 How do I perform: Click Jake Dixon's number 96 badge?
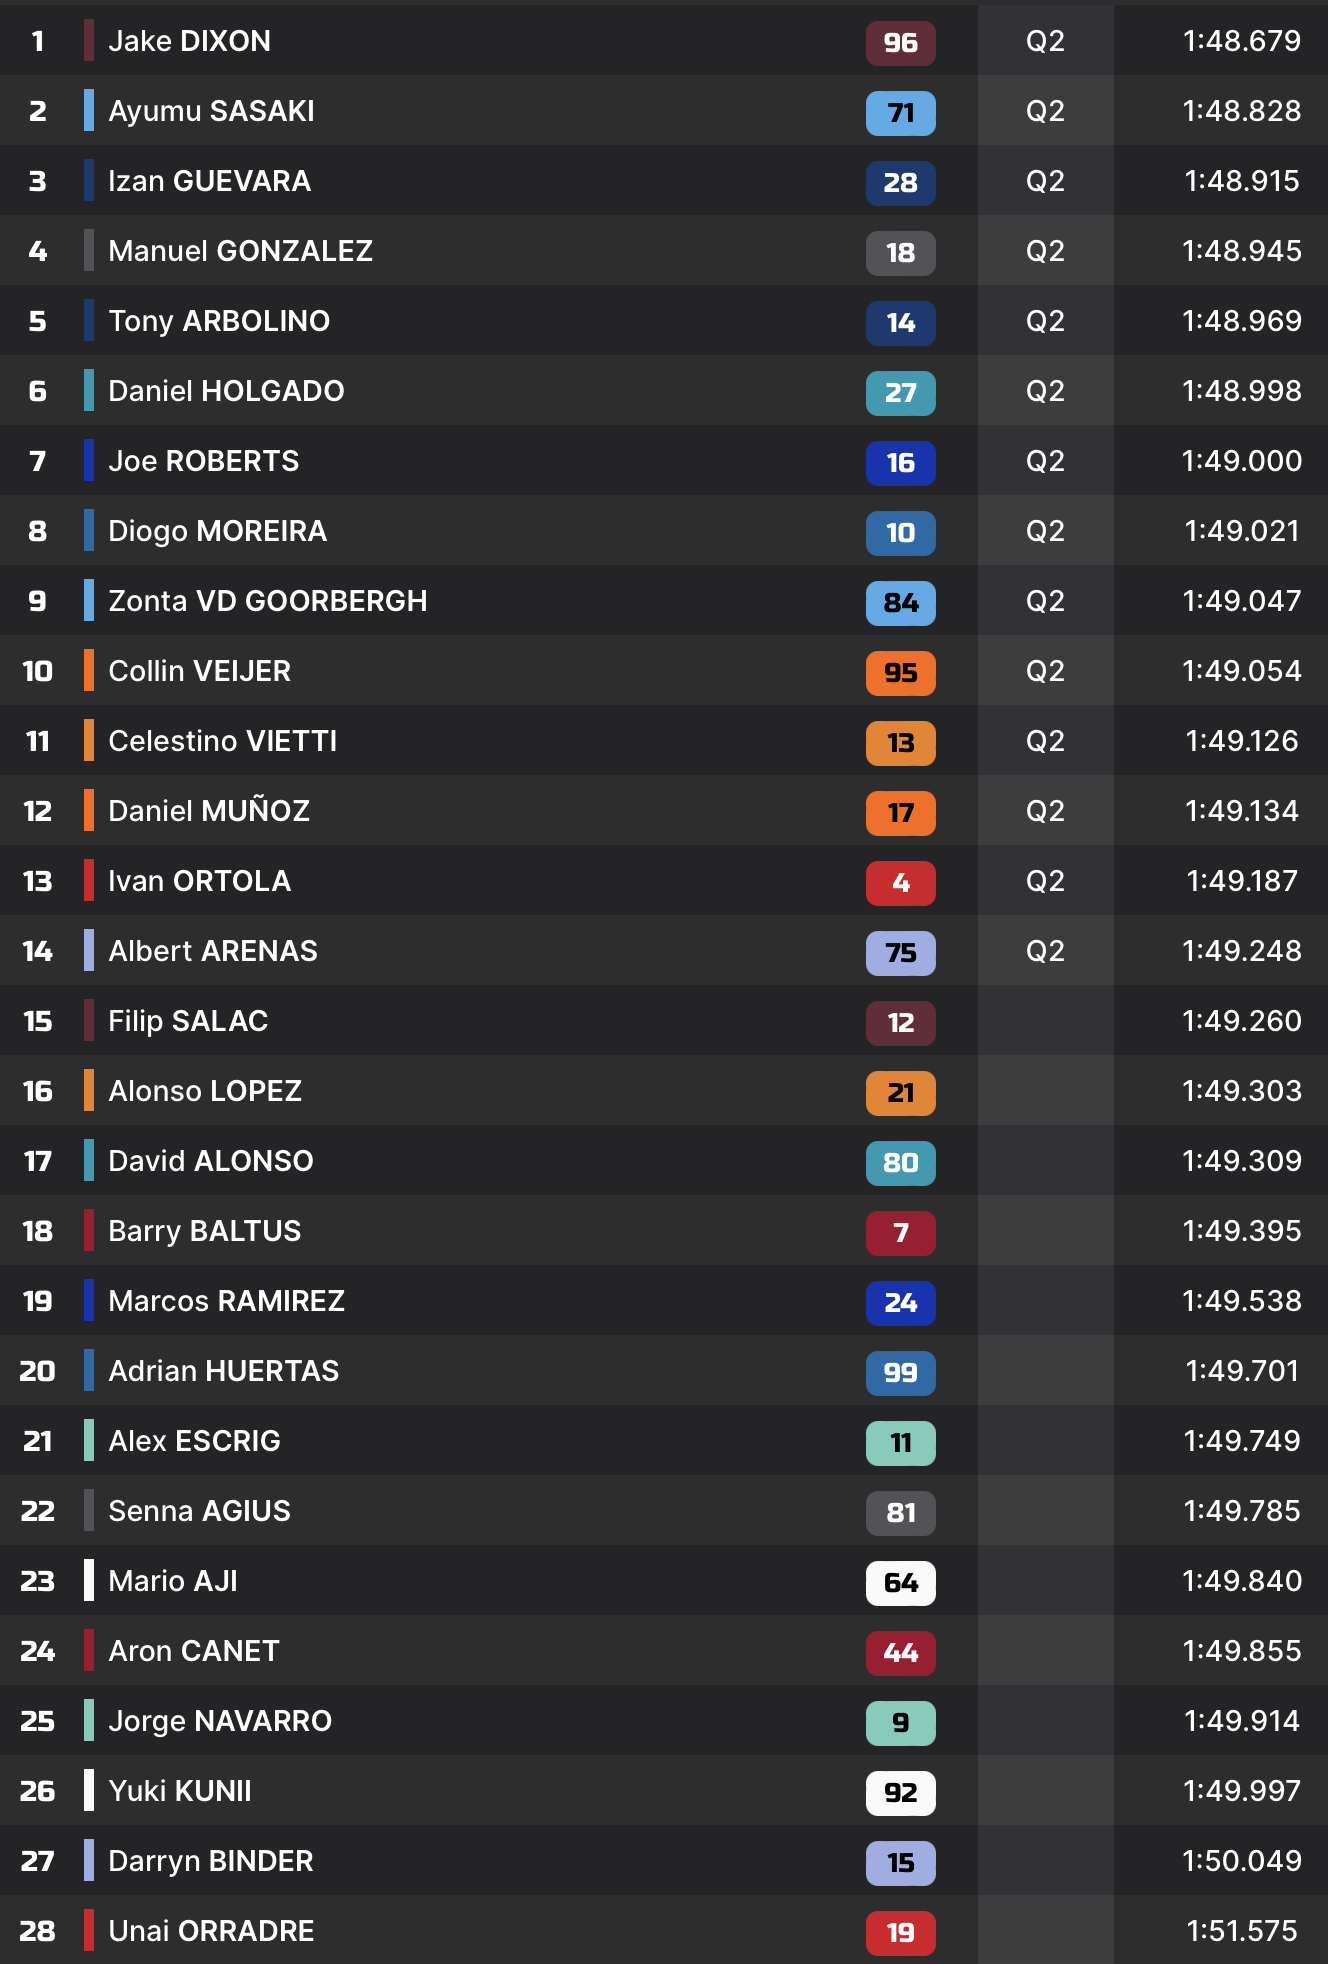click(x=900, y=43)
